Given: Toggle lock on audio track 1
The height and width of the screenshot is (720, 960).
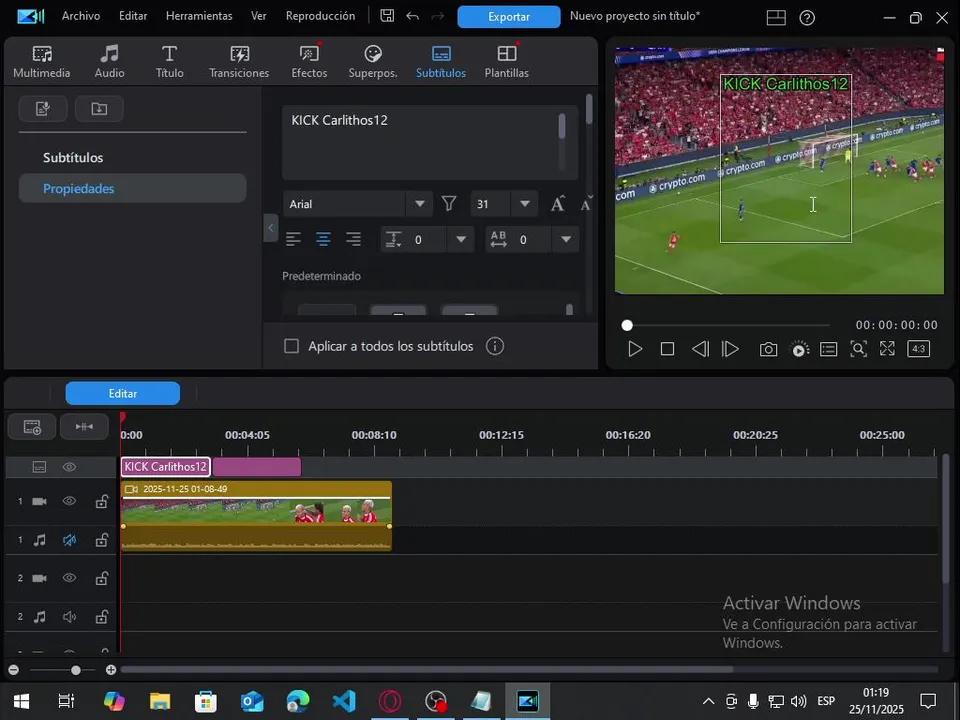Looking at the screenshot, I should 102,540.
